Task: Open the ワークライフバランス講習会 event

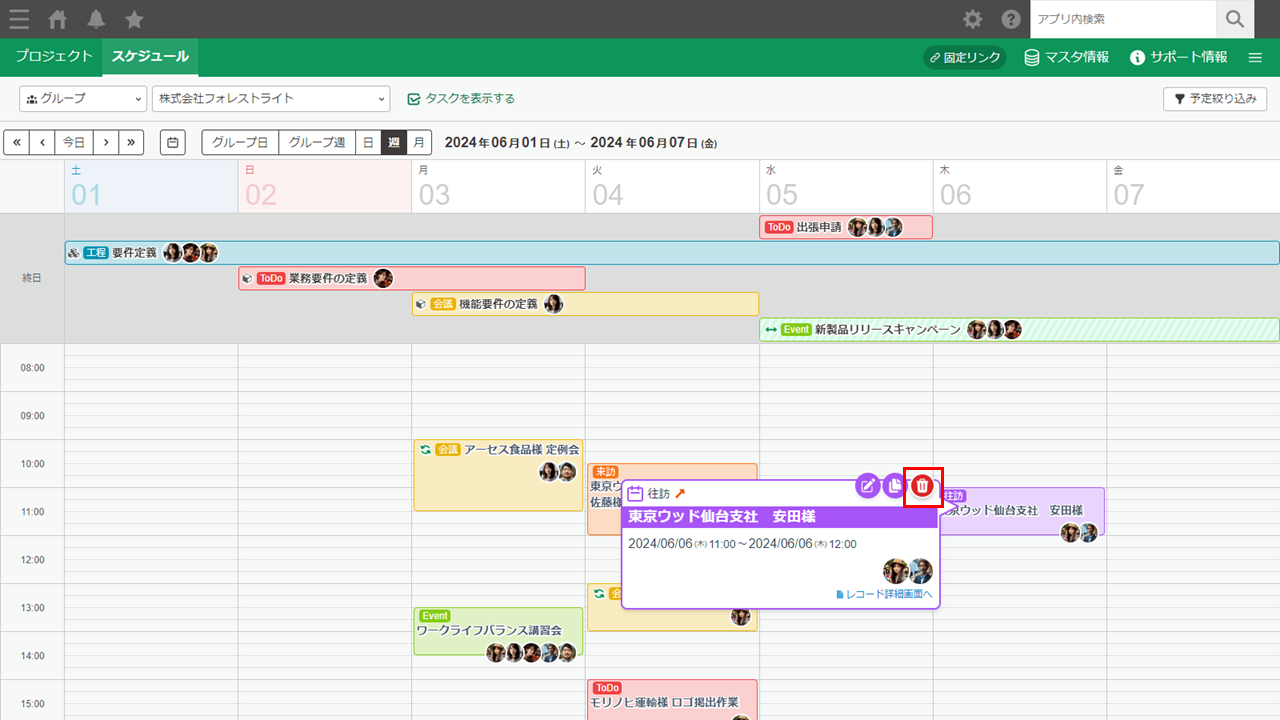Action: pos(498,632)
